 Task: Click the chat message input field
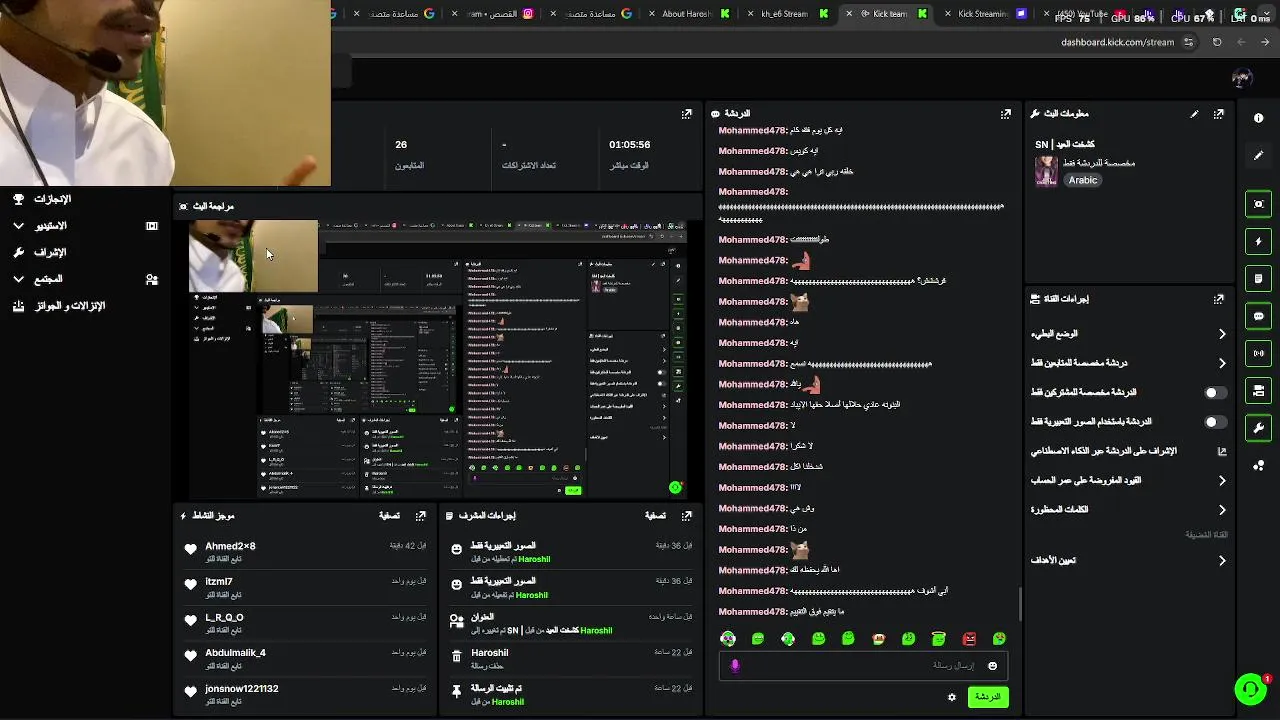[863, 666]
